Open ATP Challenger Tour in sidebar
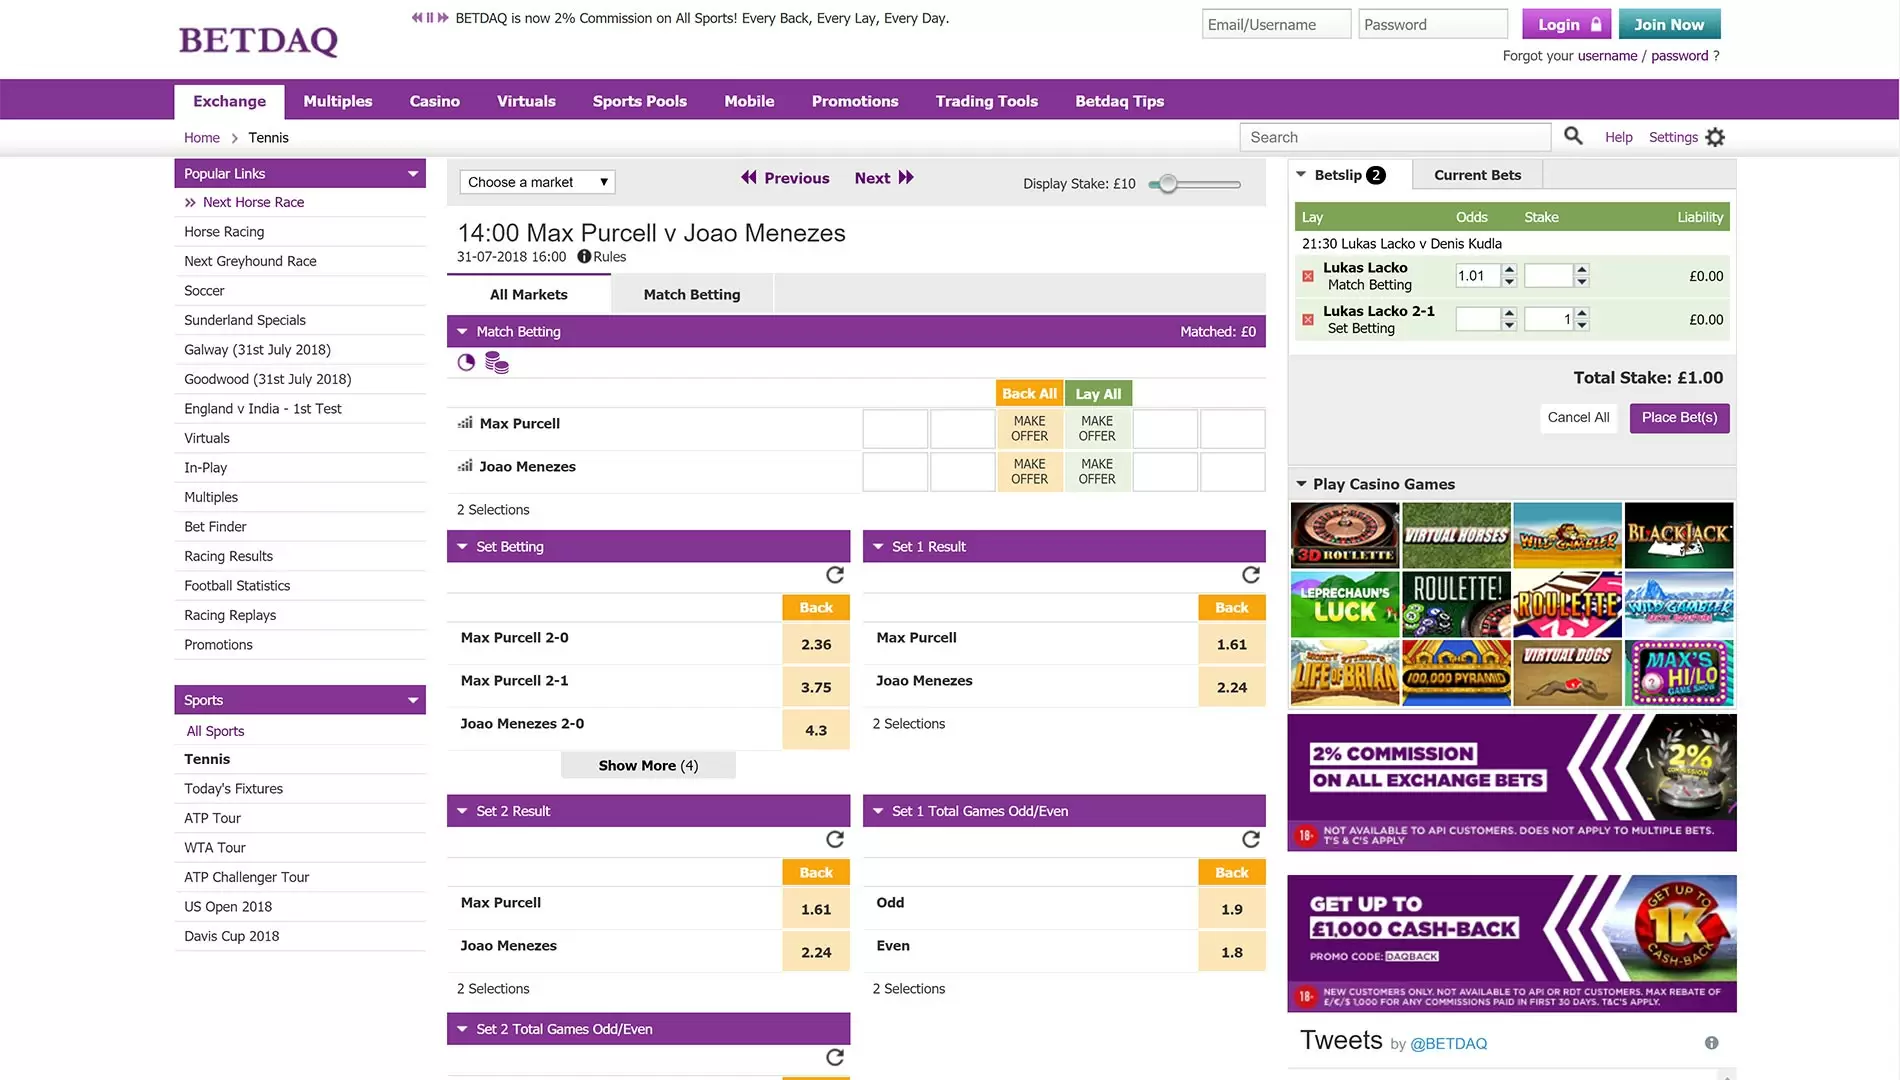The image size is (1900, 1080). tap(246, 877)
